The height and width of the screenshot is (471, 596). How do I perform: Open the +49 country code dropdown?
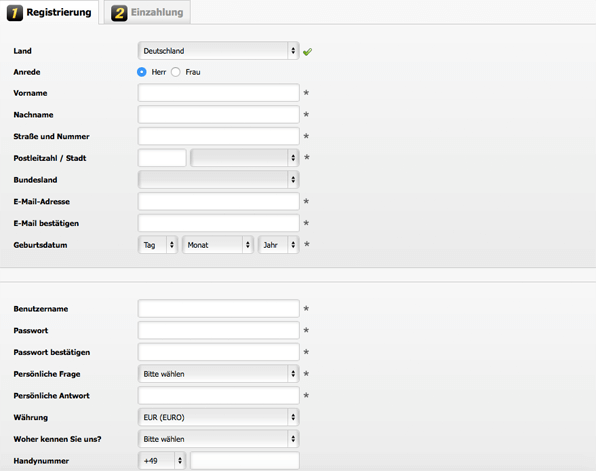[162, 461]
